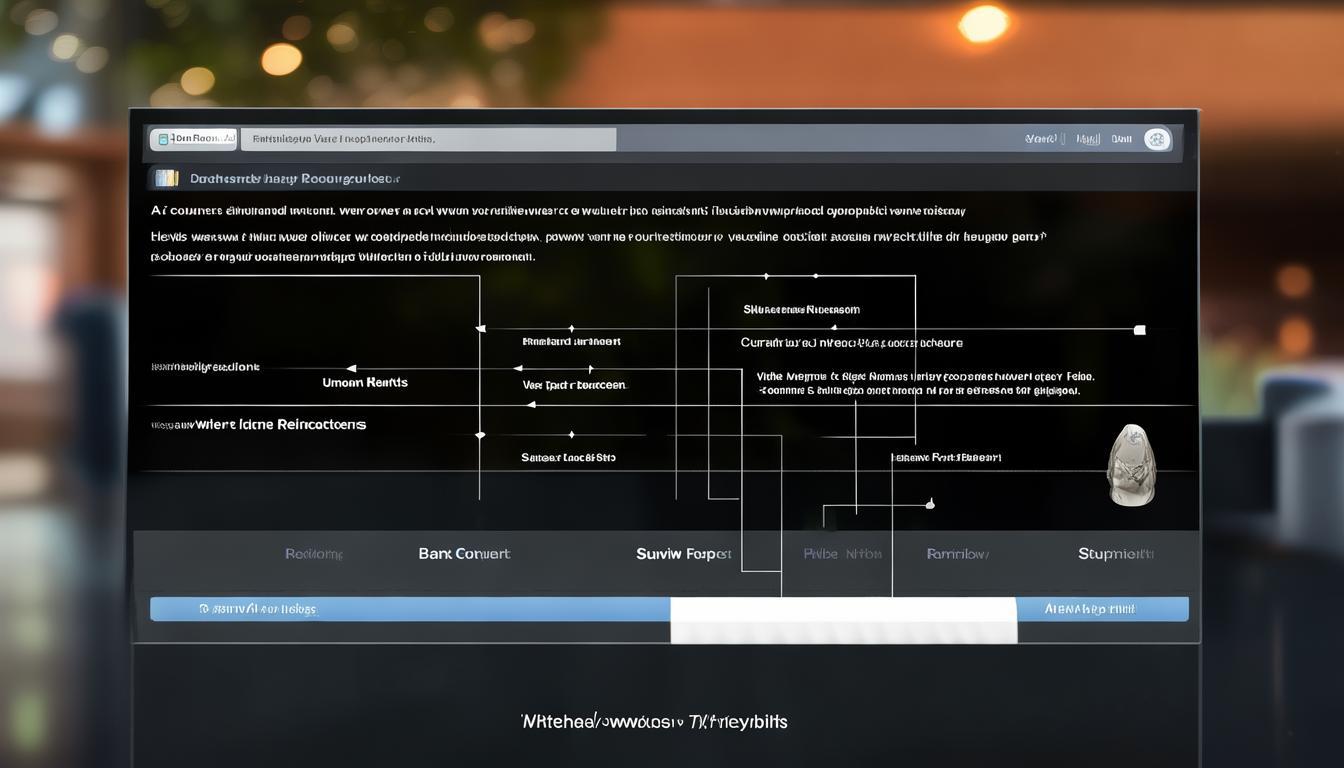Click the gray address bar field

(x=427, y=139)
